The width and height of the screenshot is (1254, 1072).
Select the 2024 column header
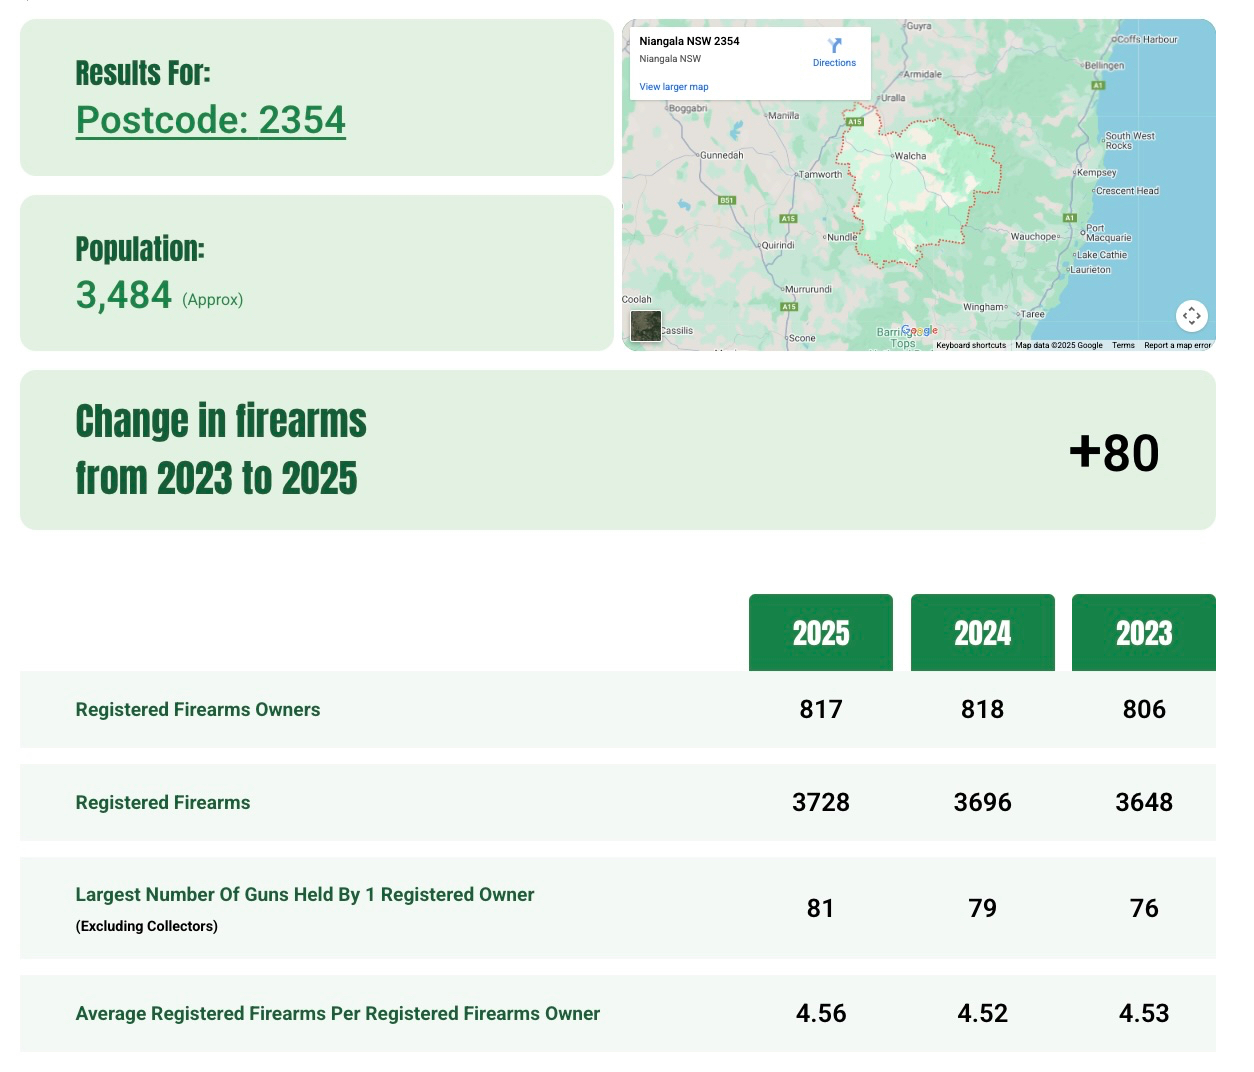click(982, 633)
